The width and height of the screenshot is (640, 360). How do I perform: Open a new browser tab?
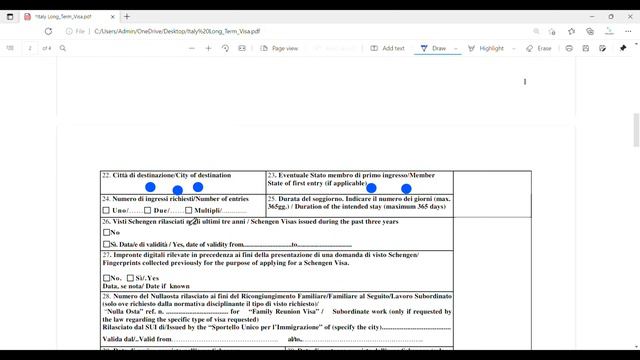click(x=127, y=17)
